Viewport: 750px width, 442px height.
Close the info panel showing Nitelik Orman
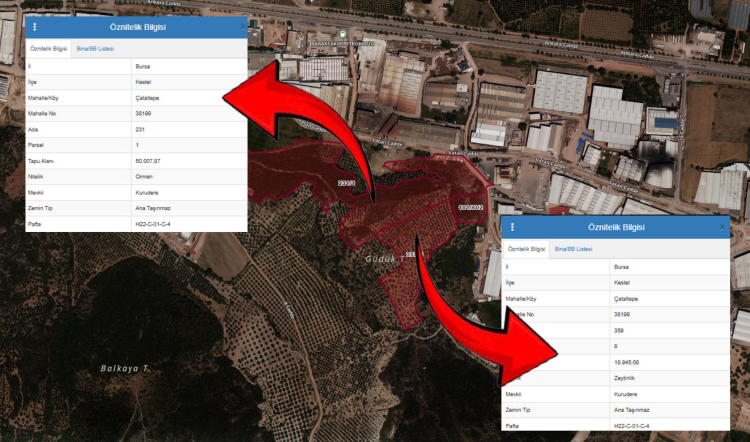[x=241, y=27]
